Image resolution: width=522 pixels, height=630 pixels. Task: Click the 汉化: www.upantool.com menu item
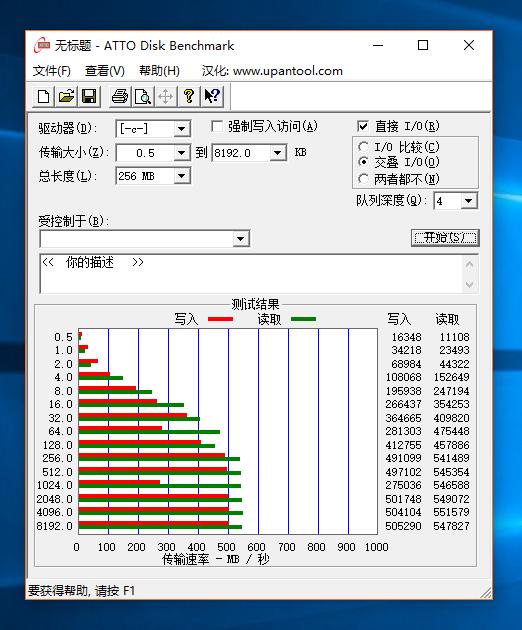tap(272, 71)
